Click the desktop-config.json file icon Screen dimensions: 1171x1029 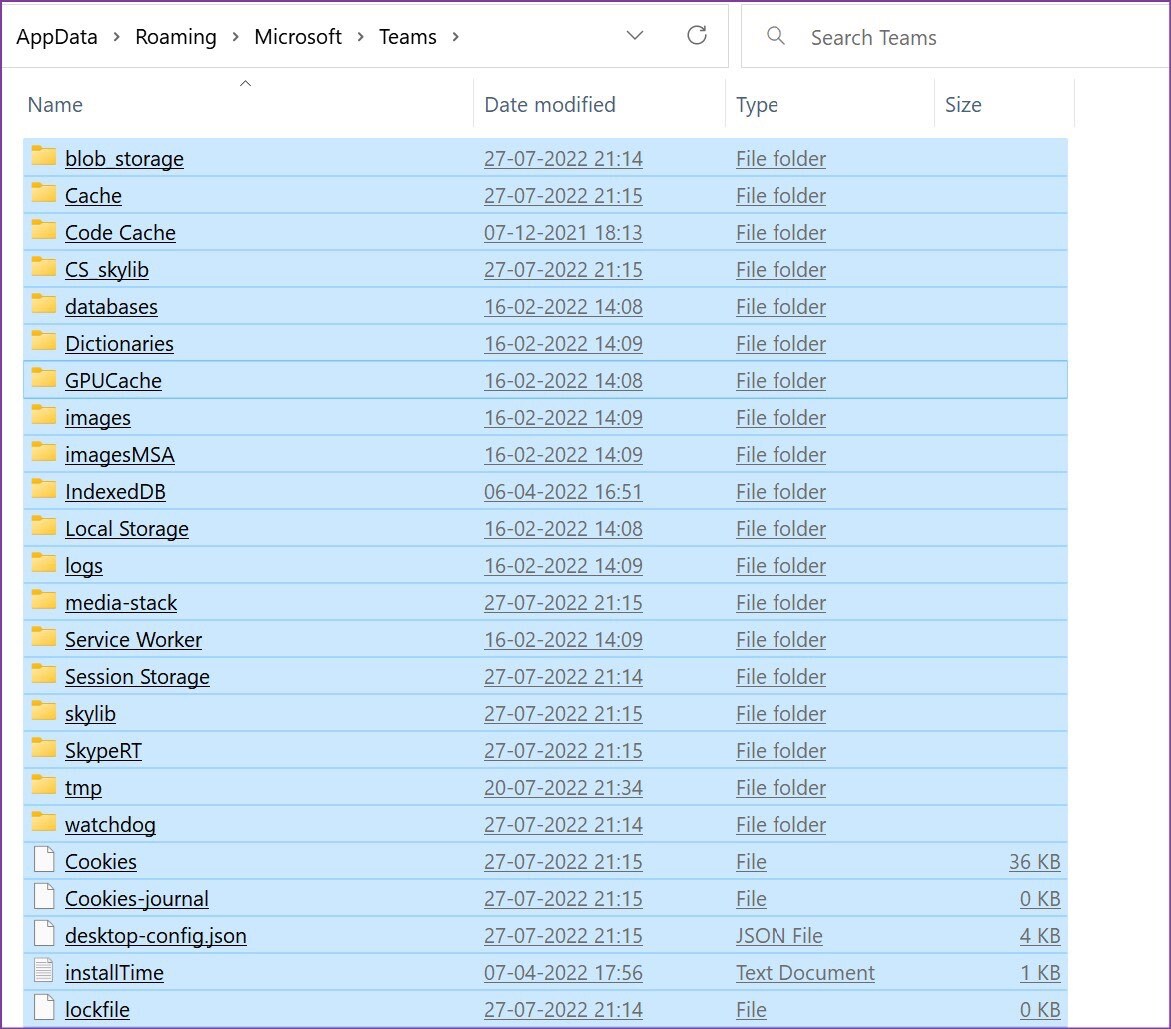click(44, 934)
